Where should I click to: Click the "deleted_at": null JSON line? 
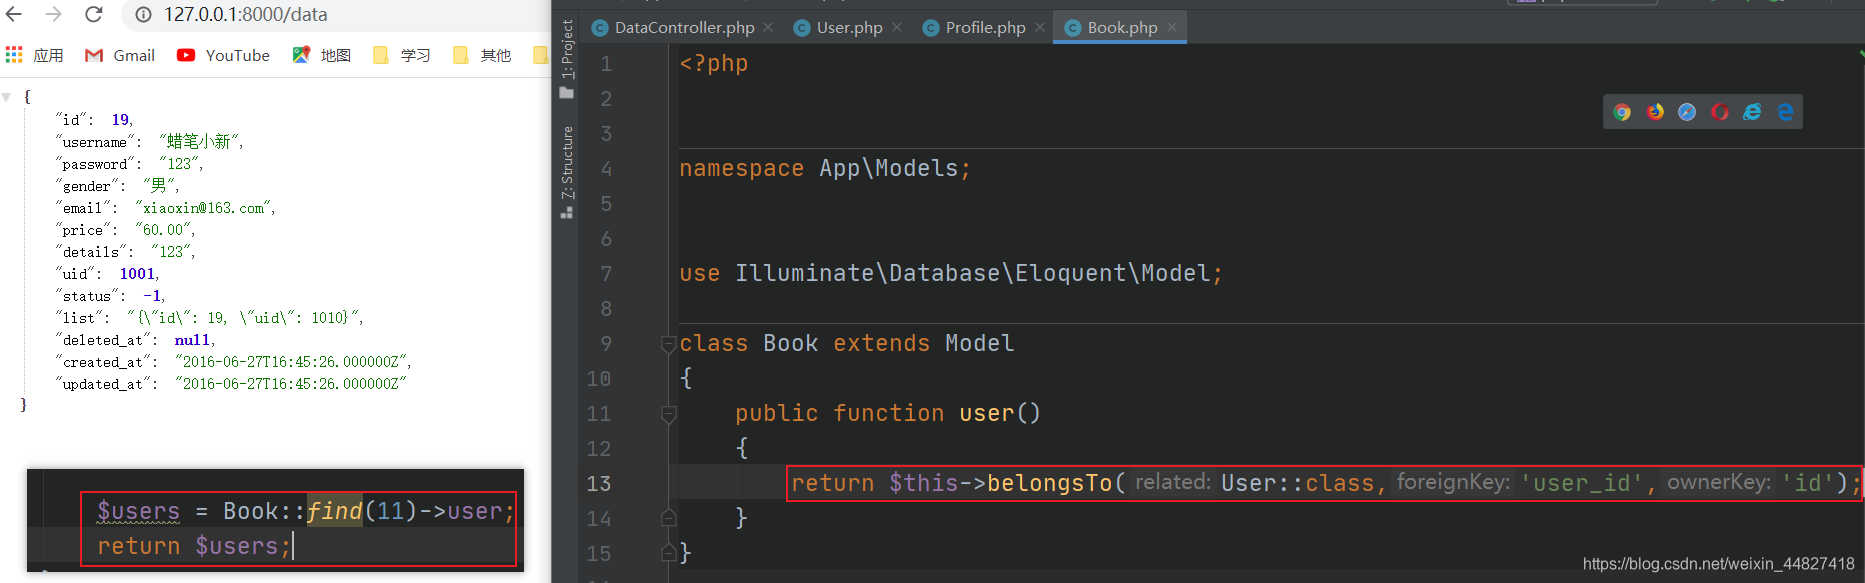tap(135, 340)
